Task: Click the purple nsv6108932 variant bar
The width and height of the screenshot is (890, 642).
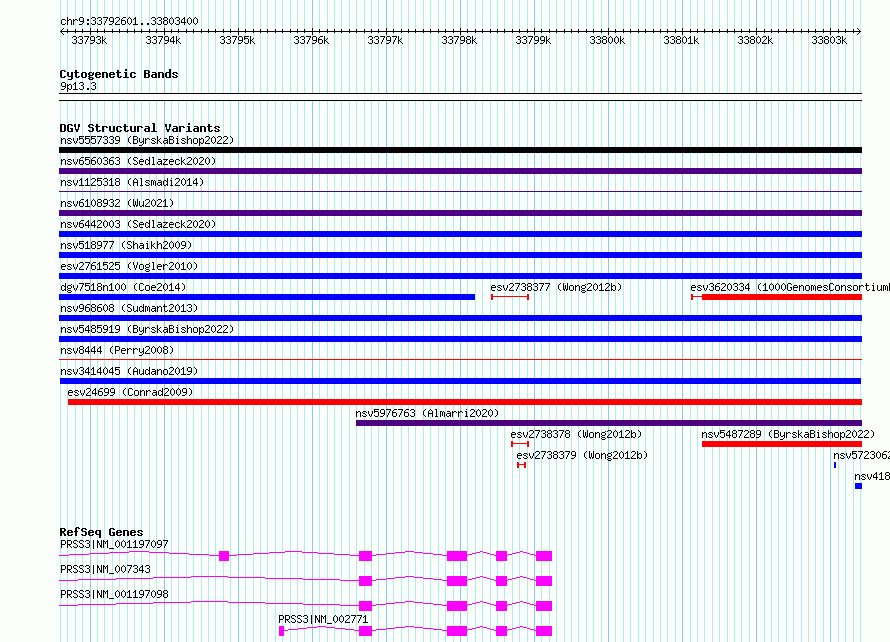Action: (460, 213)
